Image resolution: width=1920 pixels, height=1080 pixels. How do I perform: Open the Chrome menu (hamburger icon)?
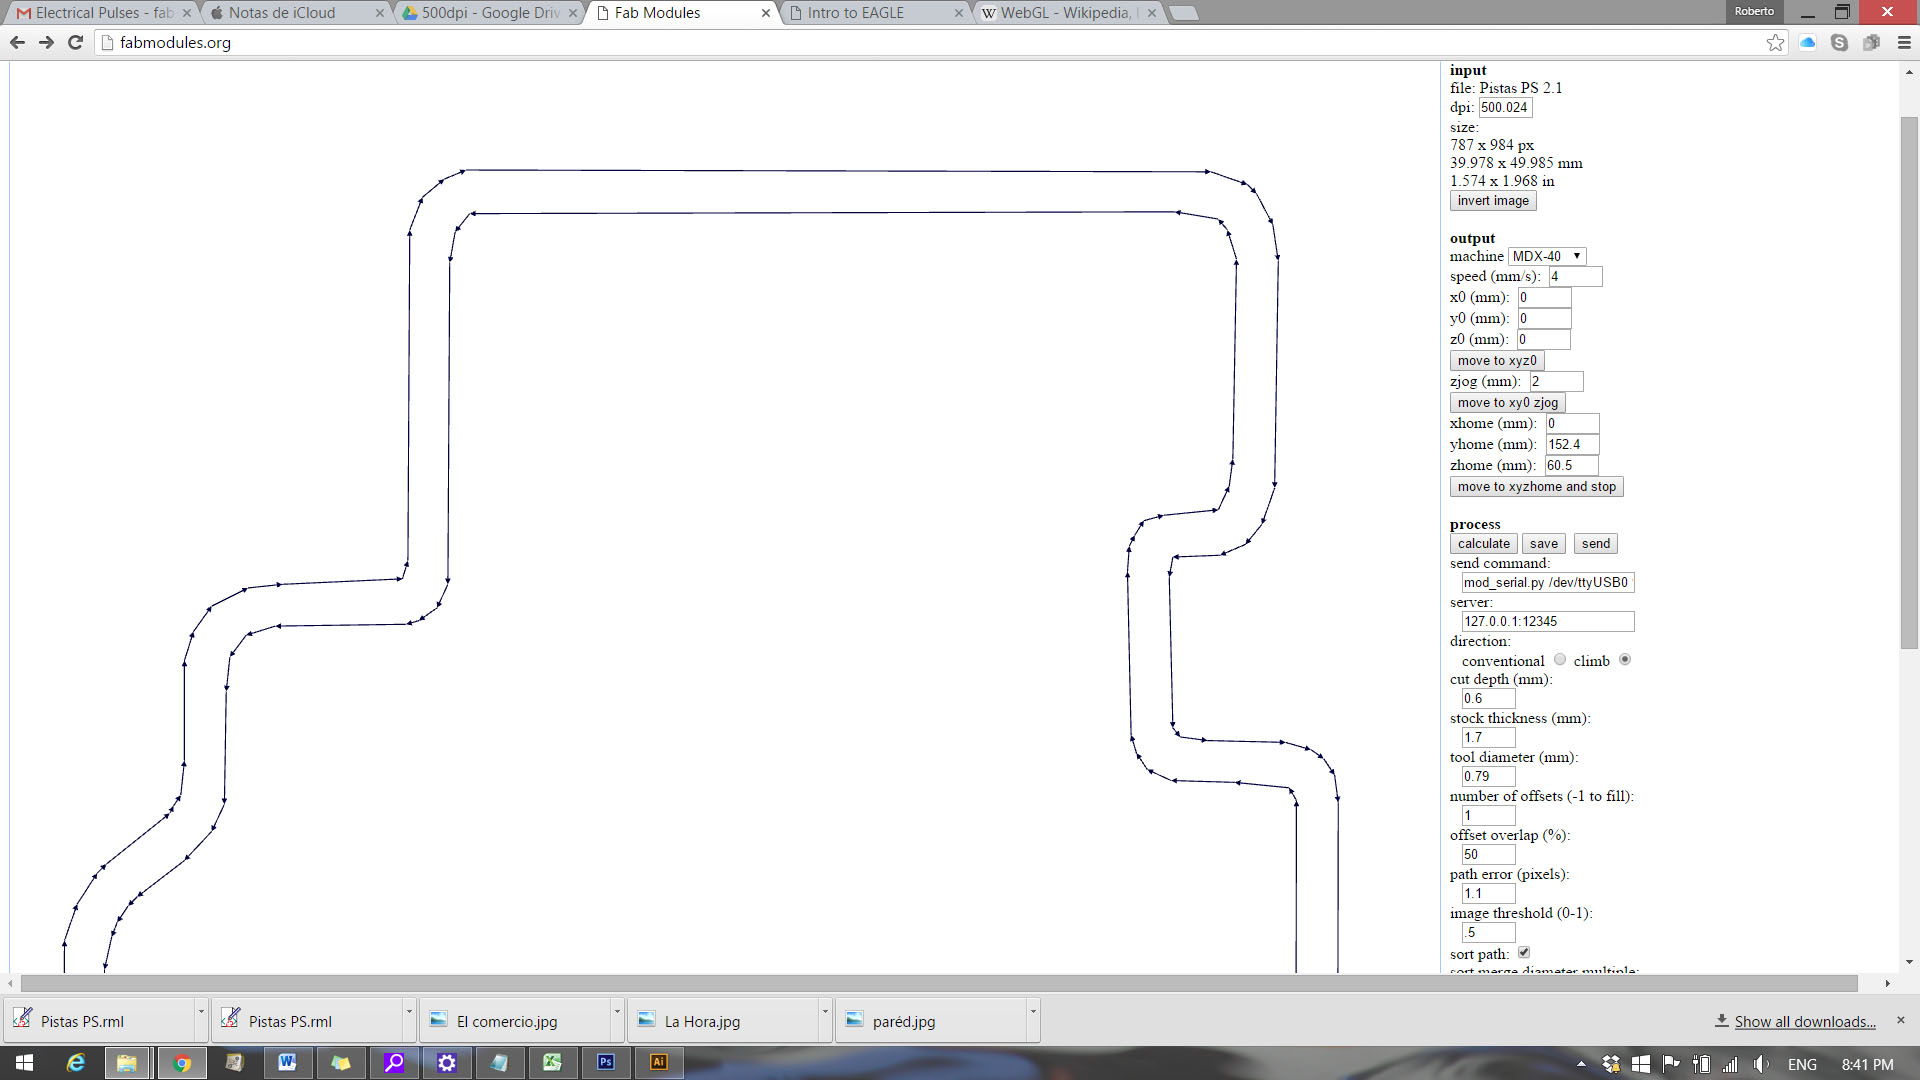(x=1904, y=42)
